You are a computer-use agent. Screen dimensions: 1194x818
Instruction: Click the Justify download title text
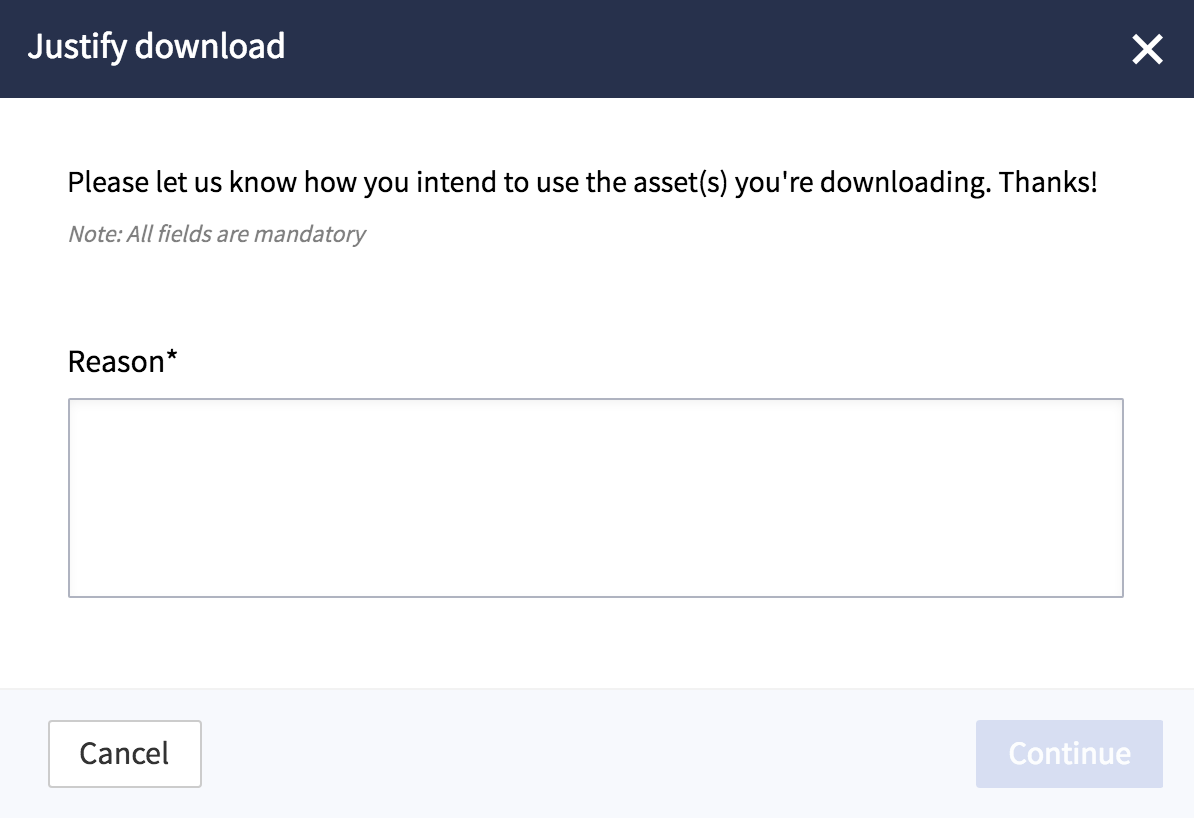pyautogui.click(x=156, y=46)
